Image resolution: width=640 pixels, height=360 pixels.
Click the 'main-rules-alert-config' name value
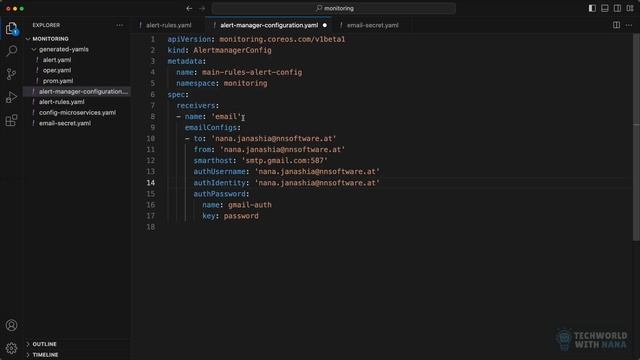point(252,72)
